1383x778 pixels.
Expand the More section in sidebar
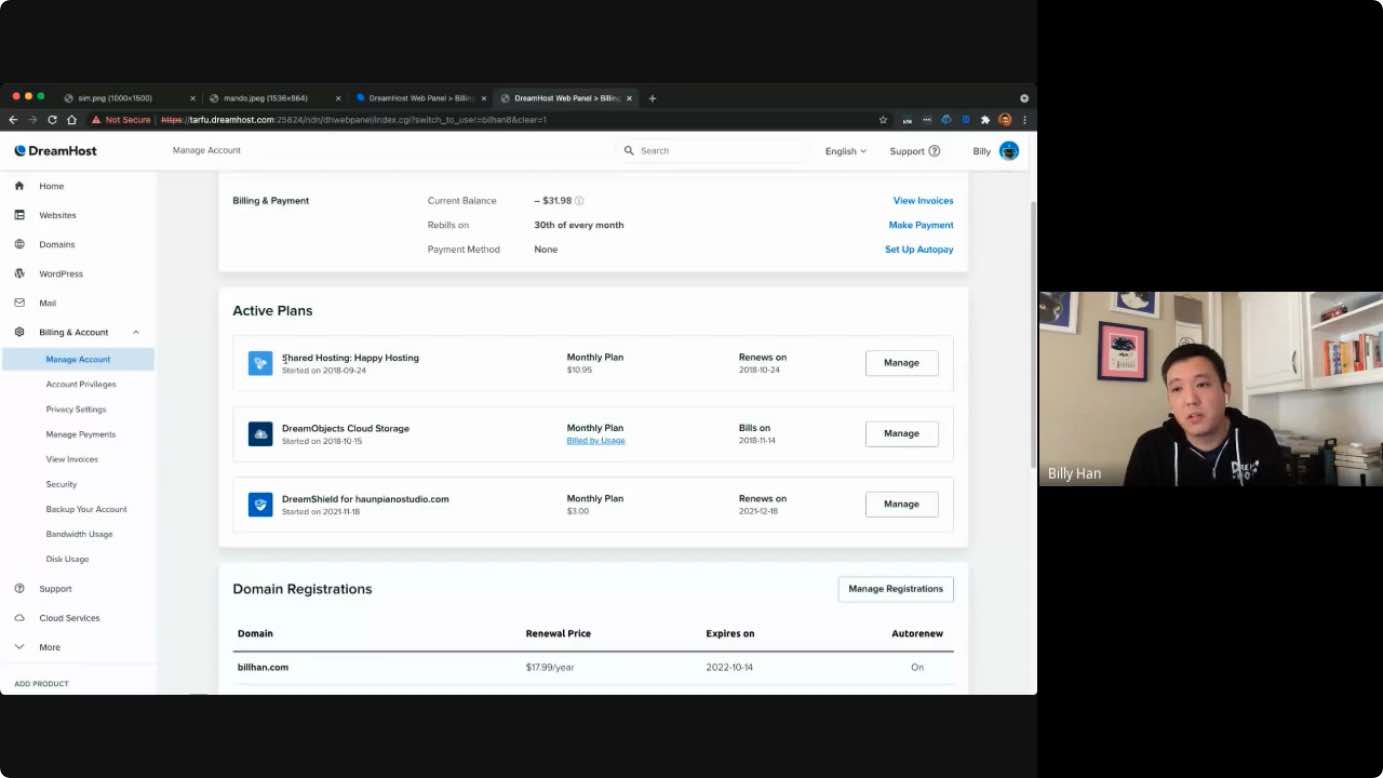click(49, 647)
